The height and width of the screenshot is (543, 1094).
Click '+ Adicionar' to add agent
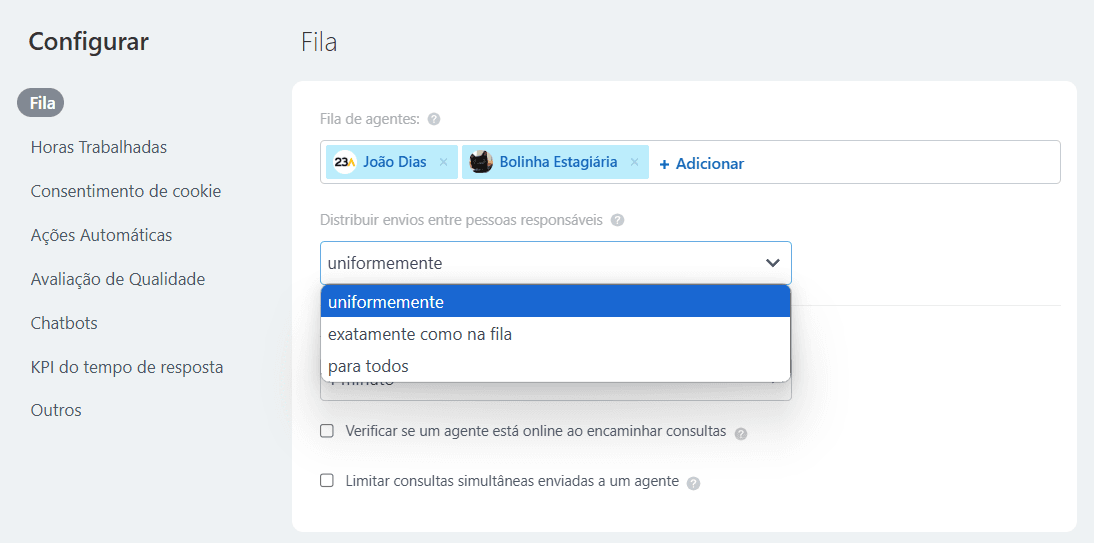[x=702, y=163]
